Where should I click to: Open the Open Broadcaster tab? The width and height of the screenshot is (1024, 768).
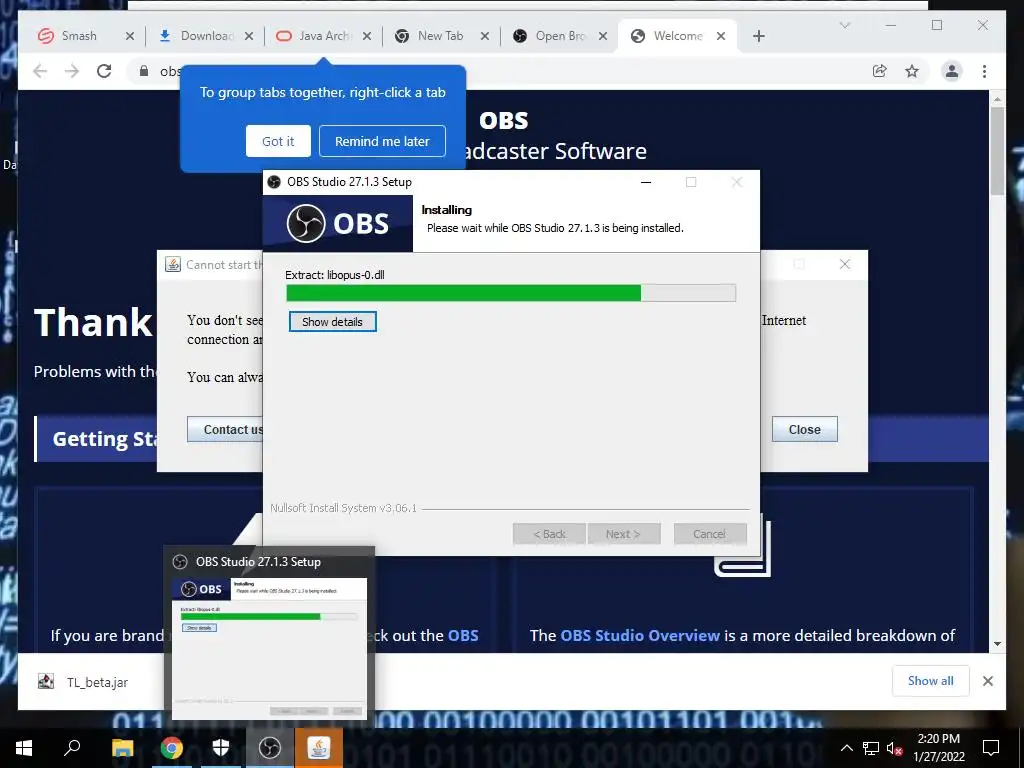[x=559, y=36]
